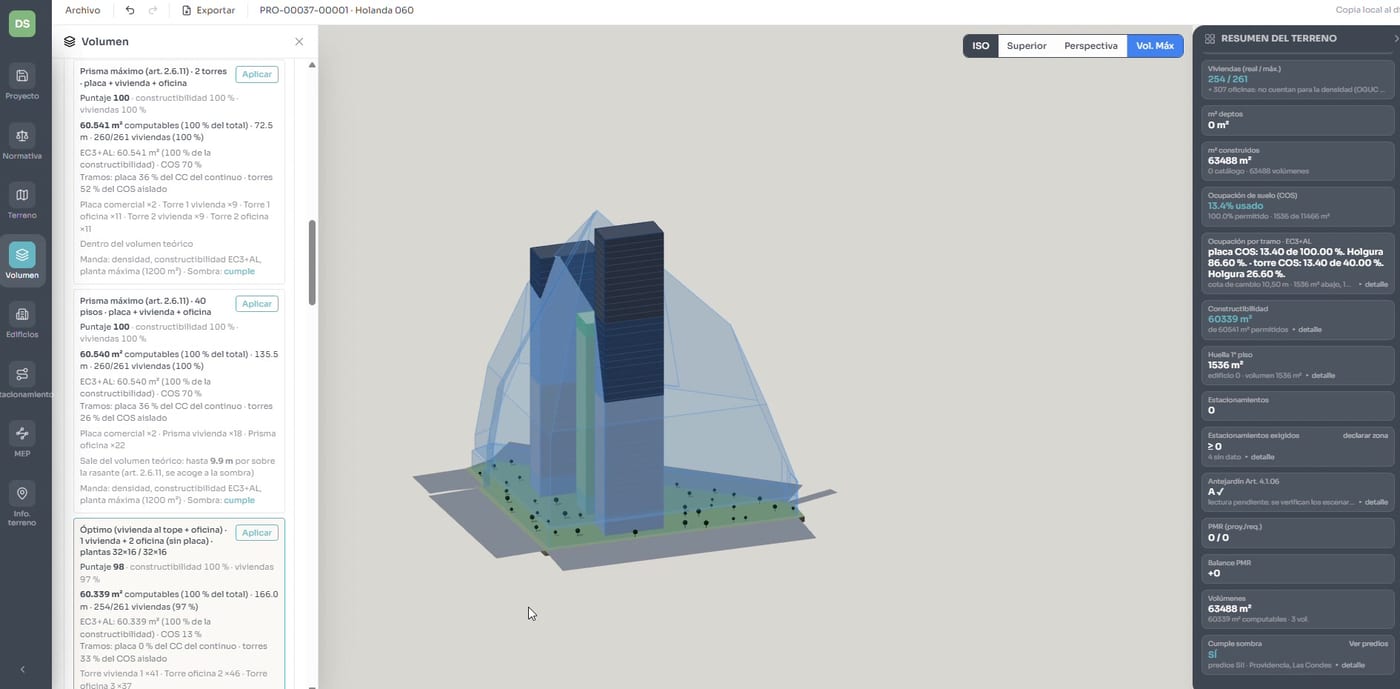Viewport: 1400px width, 689px height.
Task: Apply the Óptimo vivienda al tope option
Action: (x=257, y=533)
